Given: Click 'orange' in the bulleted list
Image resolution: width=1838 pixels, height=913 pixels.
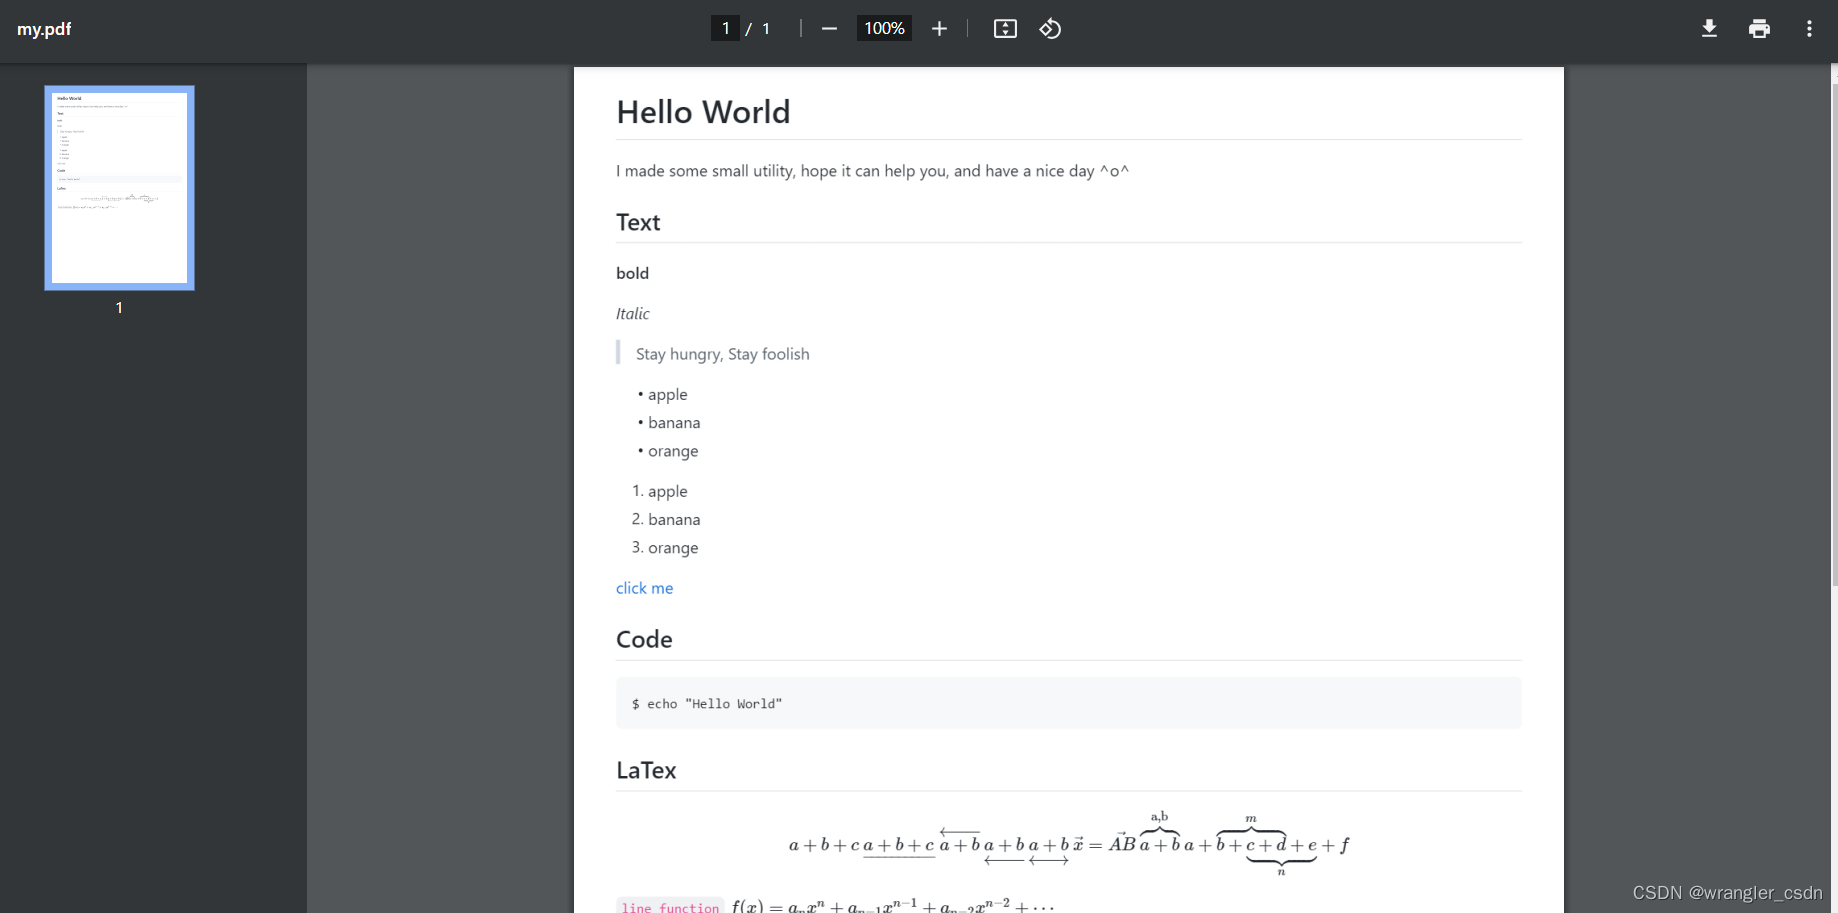Looking at the screenshot, I should click(x=673, y=451).
